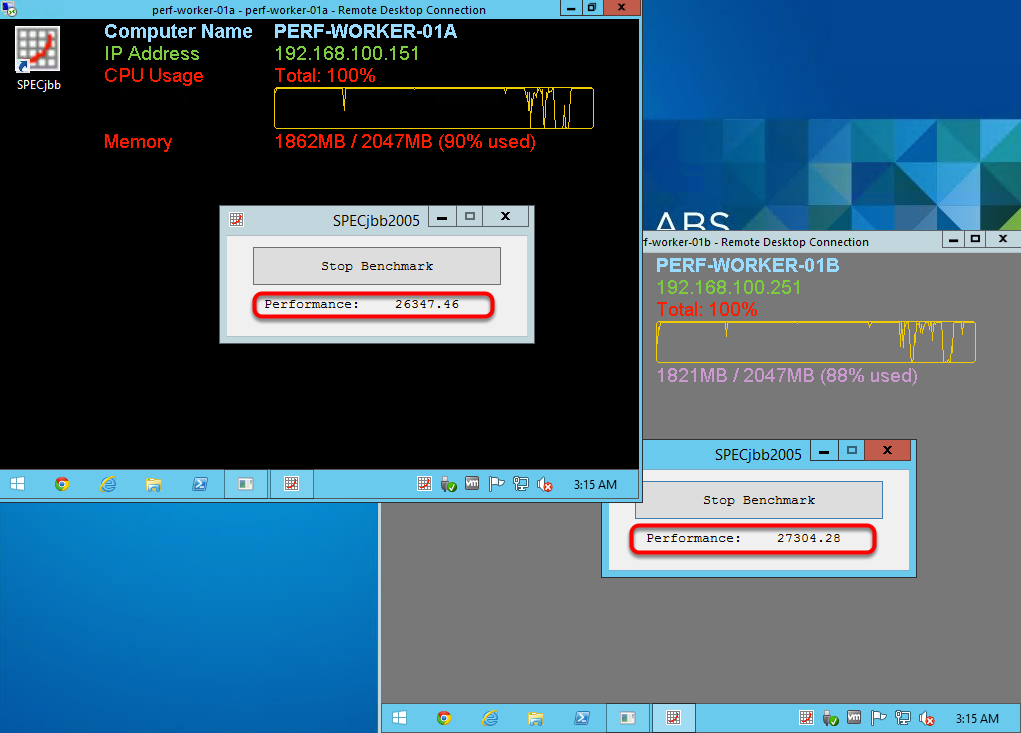This screenshot has height=733, width=1021.
Task: Open network tray icon in perf-worker-01a
Action: click(520, 484)
